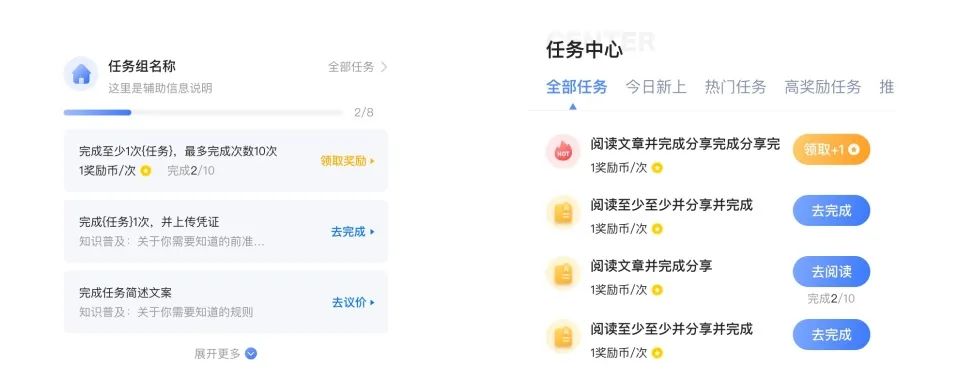Open 去完成 arrow in upload proof task
The height and width of the screenshot is (390, 964).
point(353,232)
